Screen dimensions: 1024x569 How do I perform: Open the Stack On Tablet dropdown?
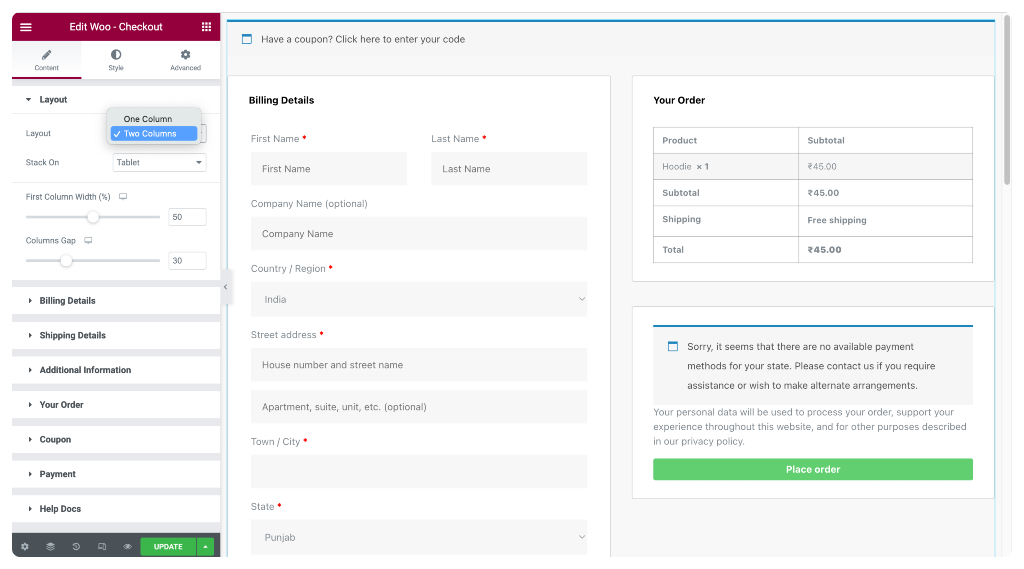pos(159,162)
